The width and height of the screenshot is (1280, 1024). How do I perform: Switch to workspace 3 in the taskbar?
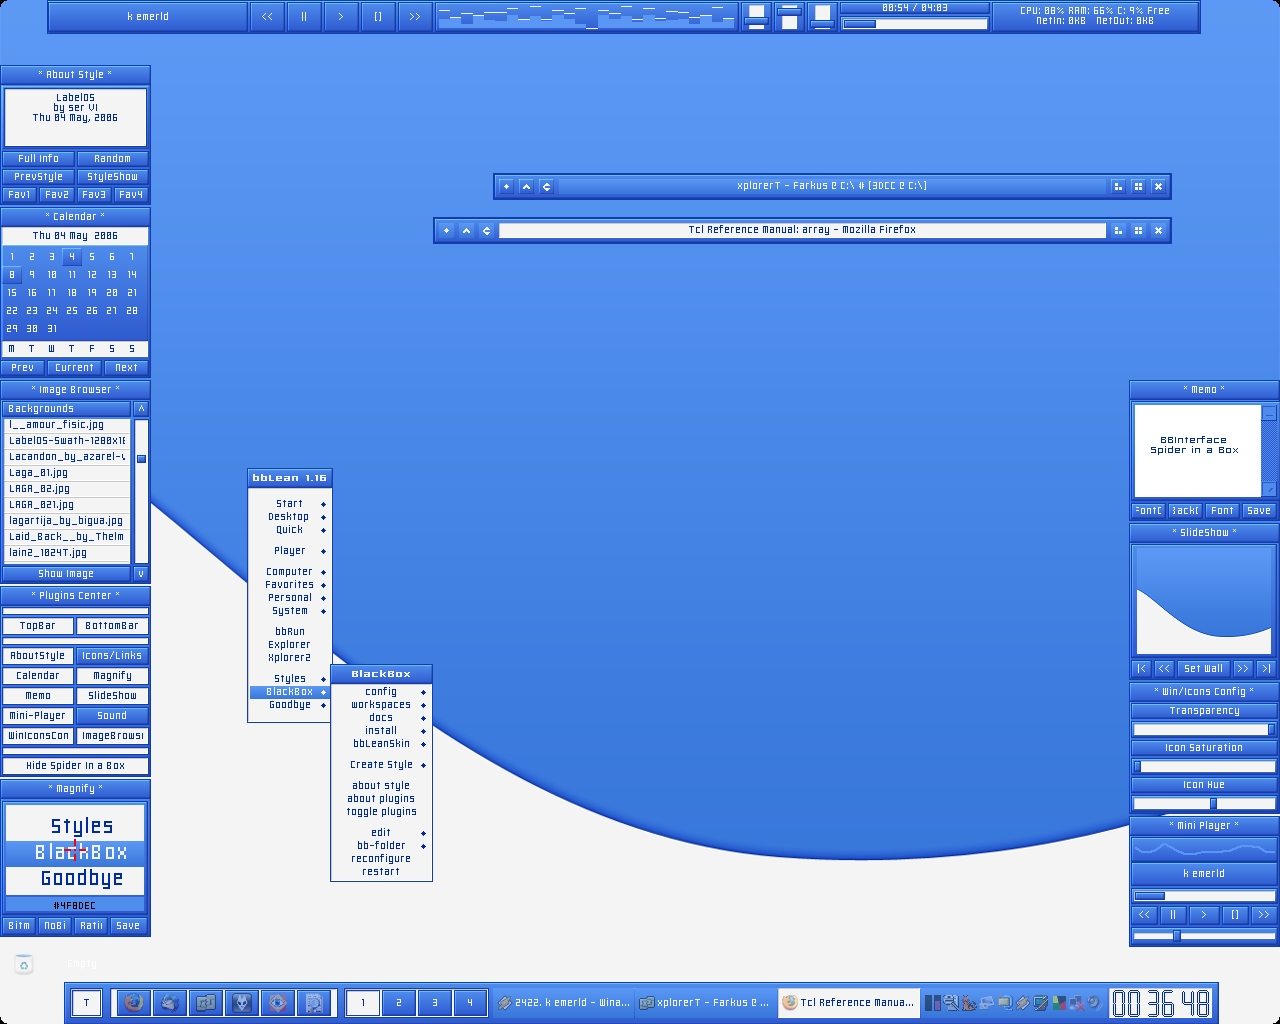tap(435, 1002)
